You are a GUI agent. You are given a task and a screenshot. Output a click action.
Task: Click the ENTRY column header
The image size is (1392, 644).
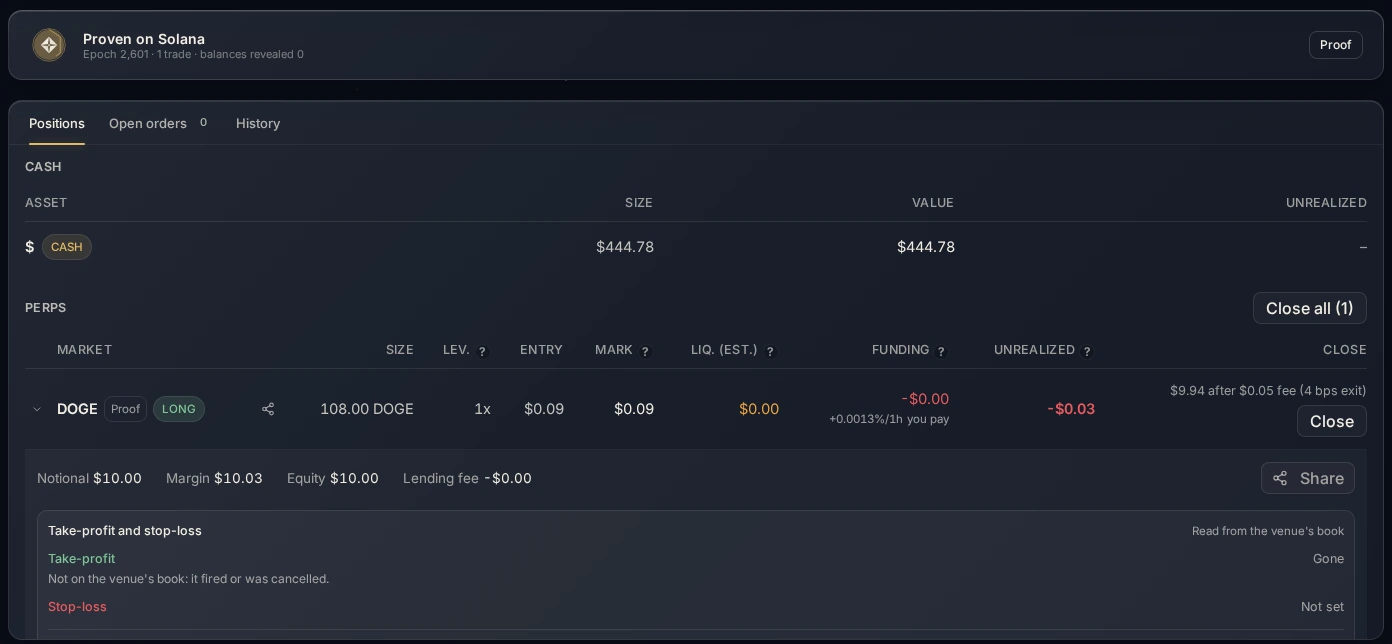[x=541, y=350]
